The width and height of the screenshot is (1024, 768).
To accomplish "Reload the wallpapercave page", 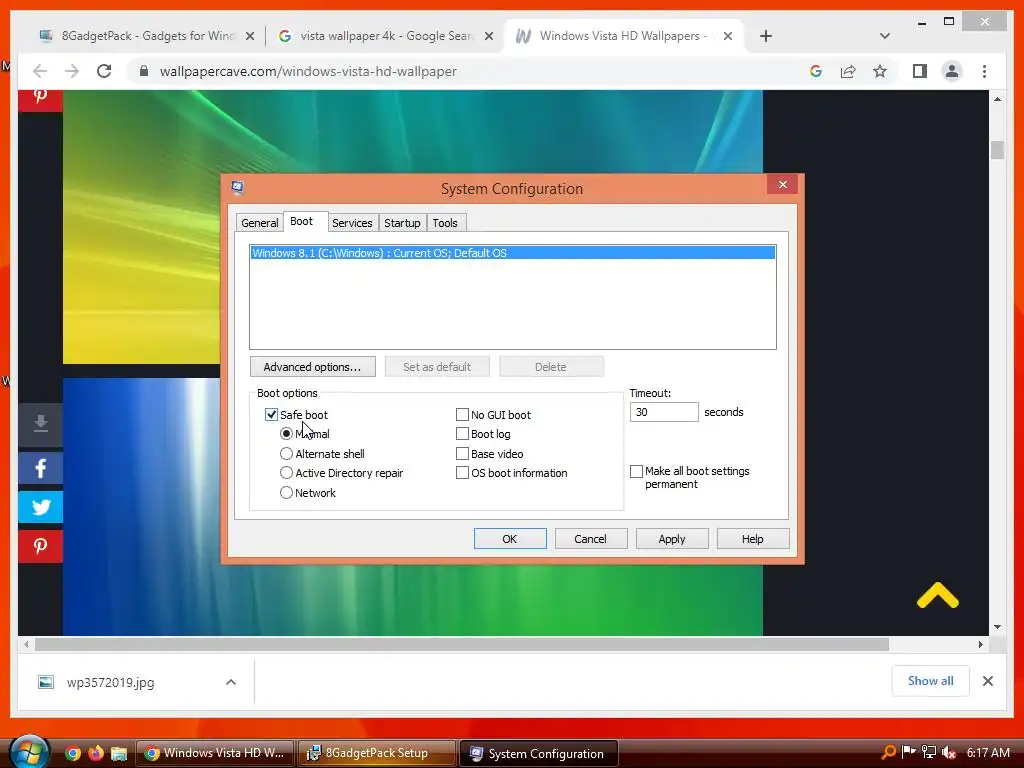I will pos(104,71).
